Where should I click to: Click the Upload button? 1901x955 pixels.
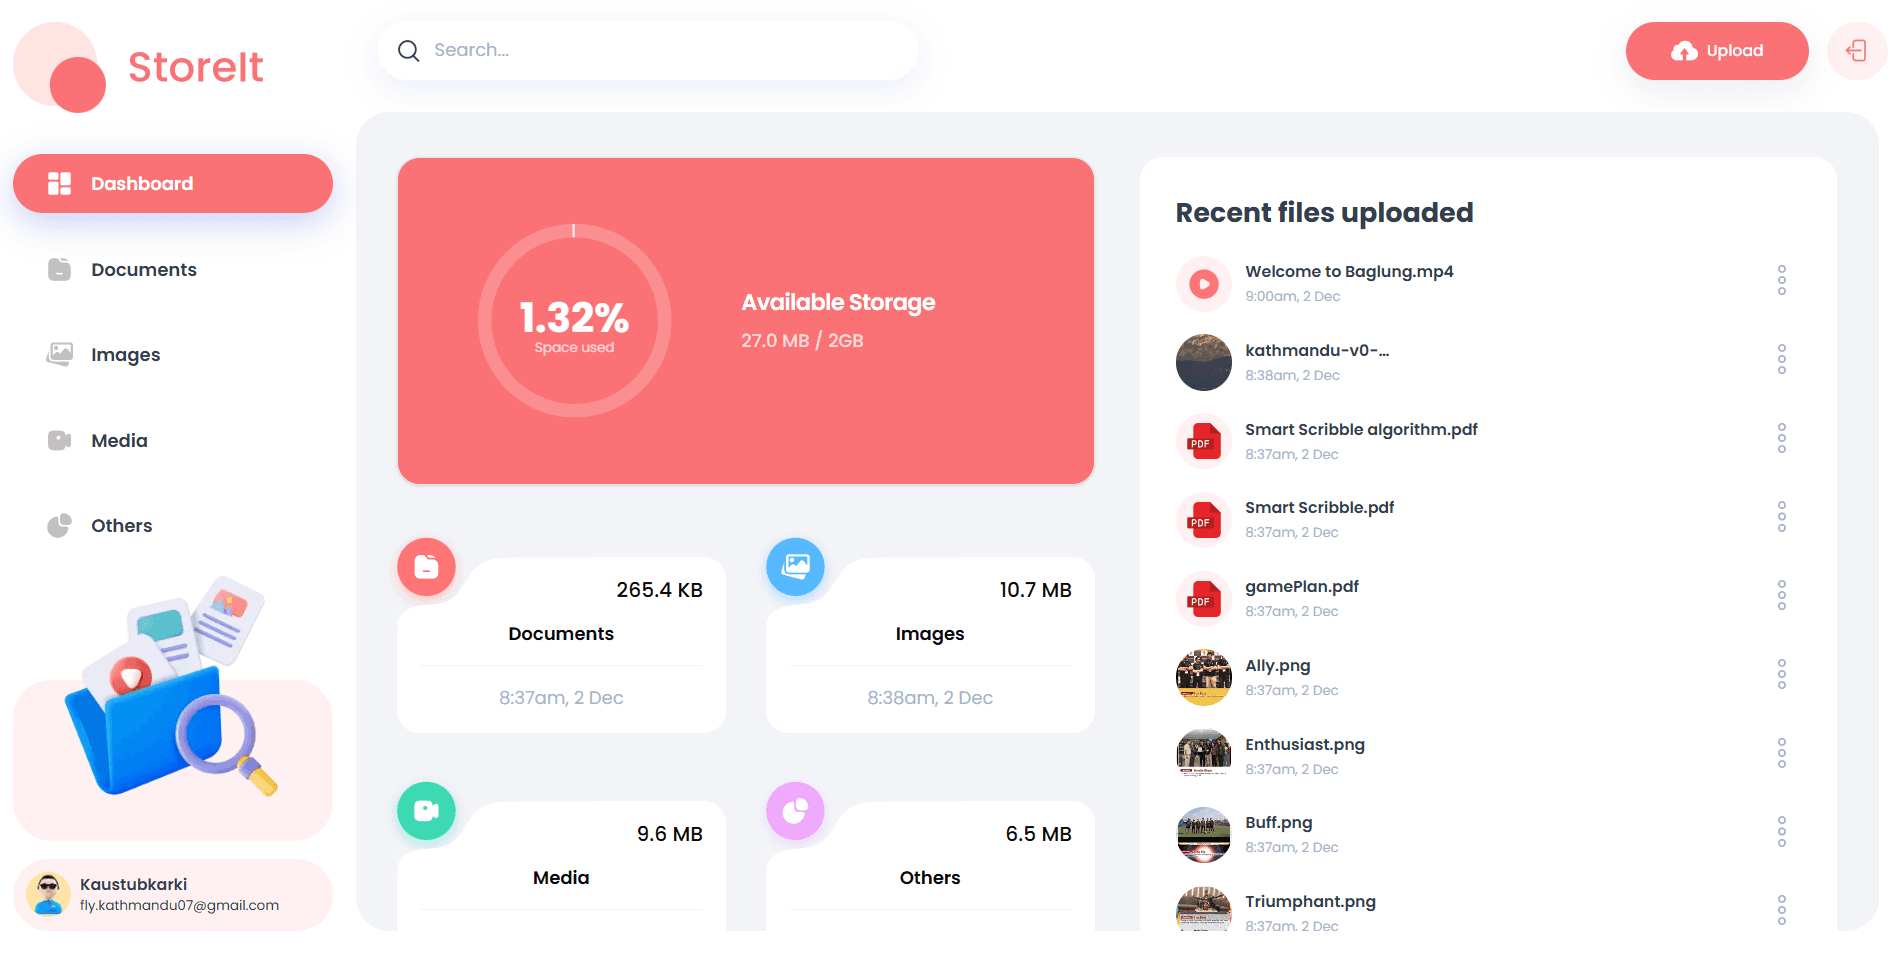1717,50
